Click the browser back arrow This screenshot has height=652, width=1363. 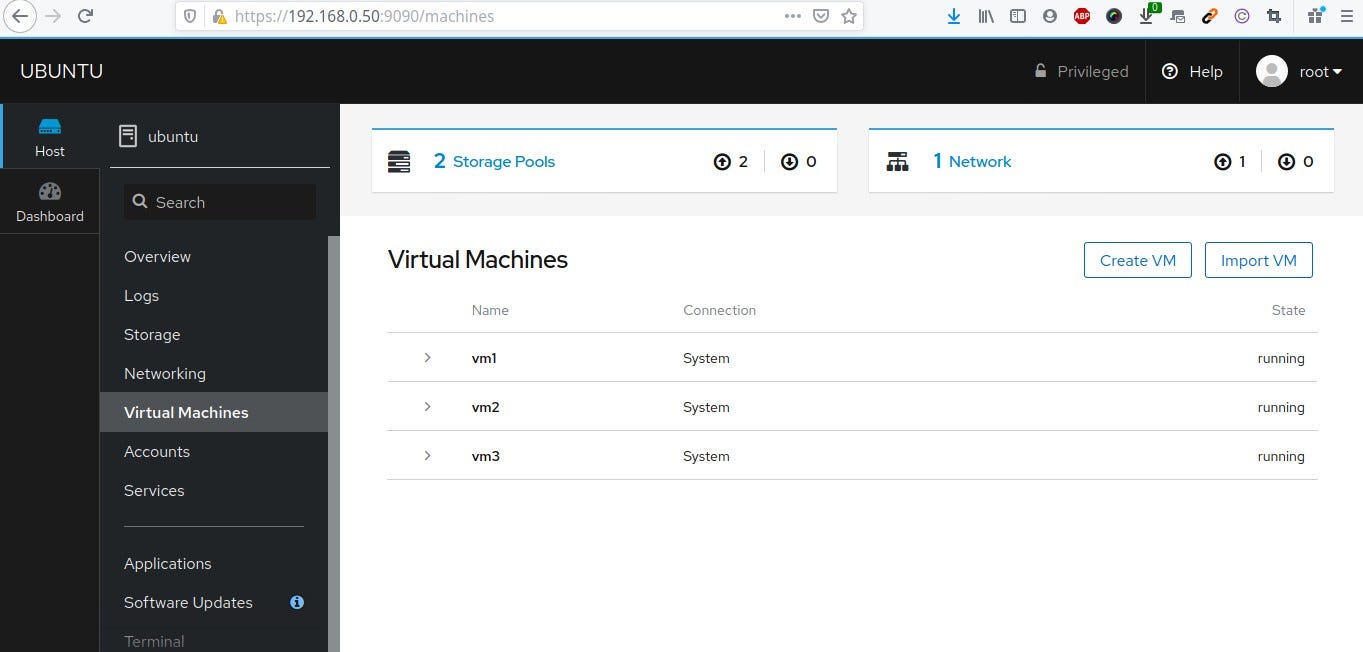19,16
